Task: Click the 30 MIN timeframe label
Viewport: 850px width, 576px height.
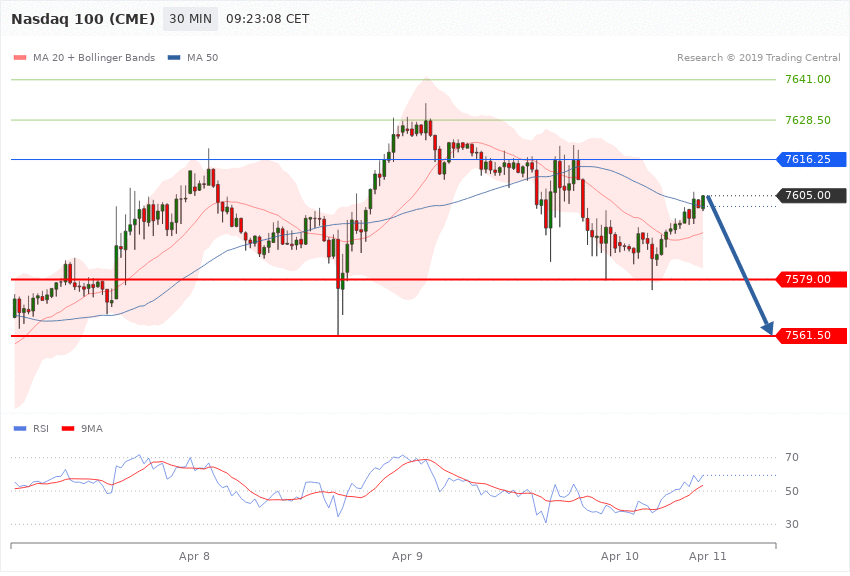Action: 190,19
